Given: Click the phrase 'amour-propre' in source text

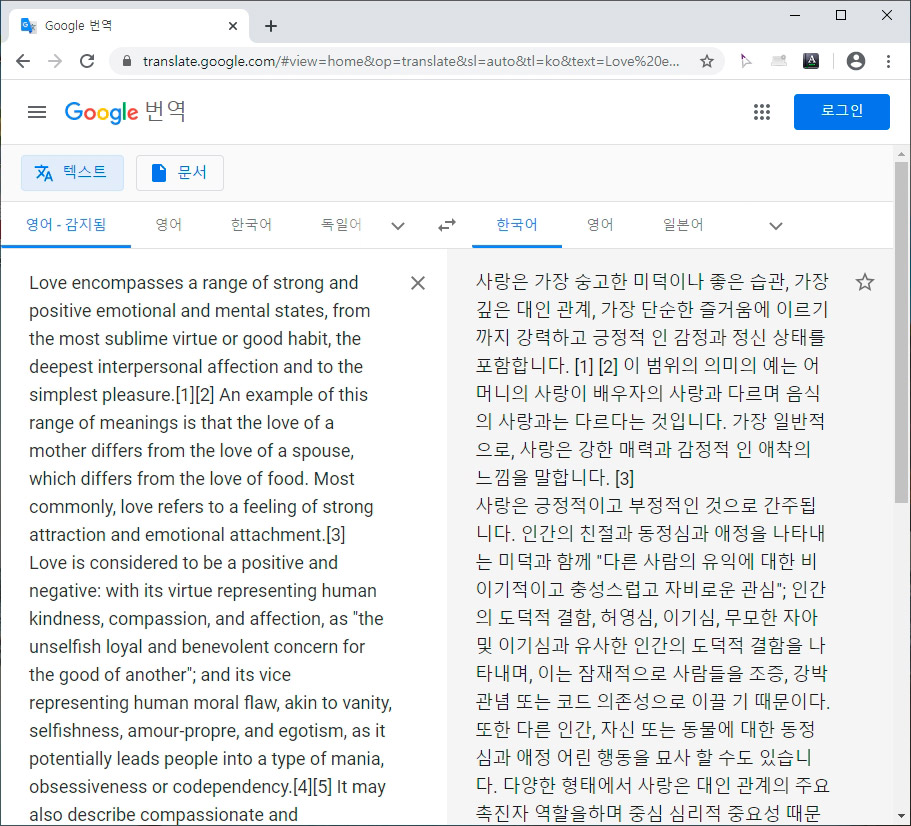Looking at the screenshot, I should click(x=183, y=731).
